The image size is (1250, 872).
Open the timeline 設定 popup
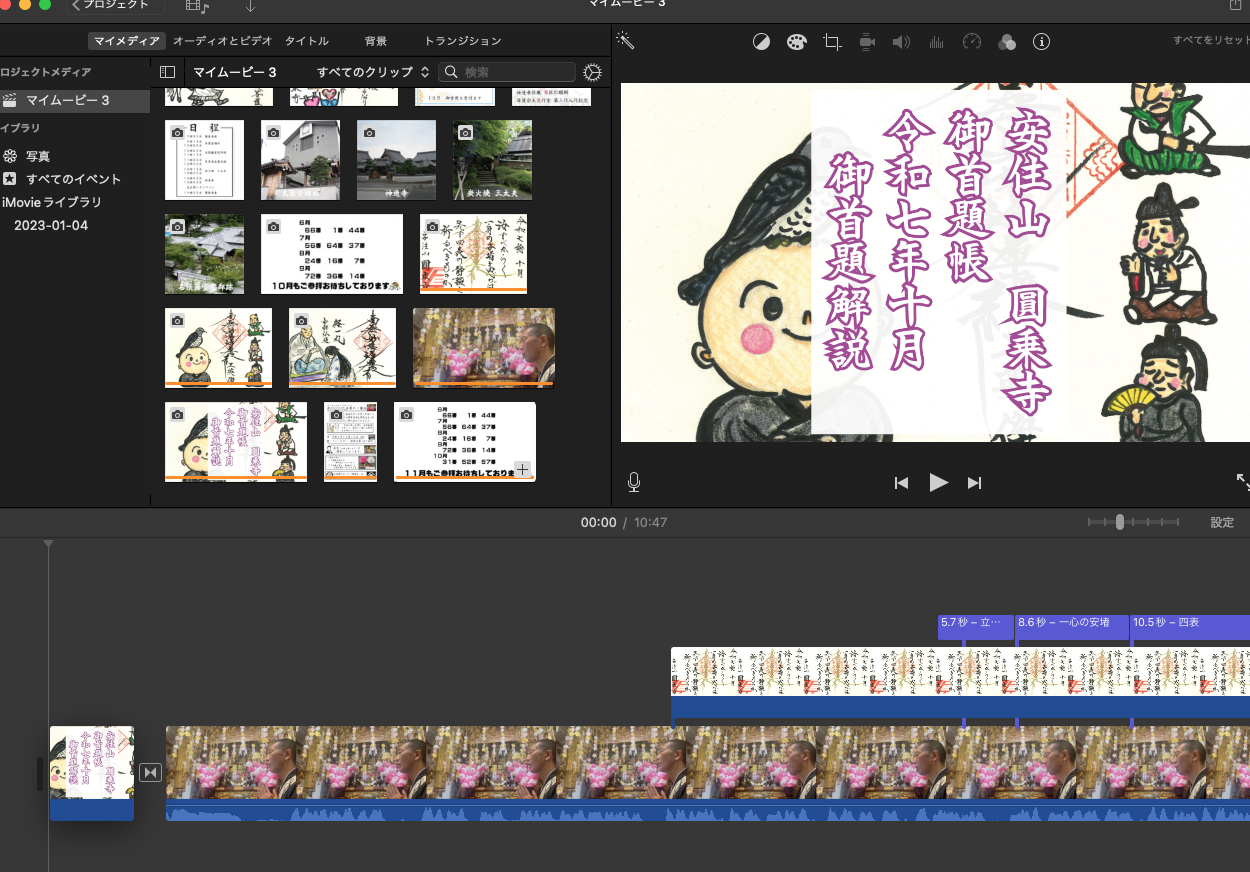1222,522
